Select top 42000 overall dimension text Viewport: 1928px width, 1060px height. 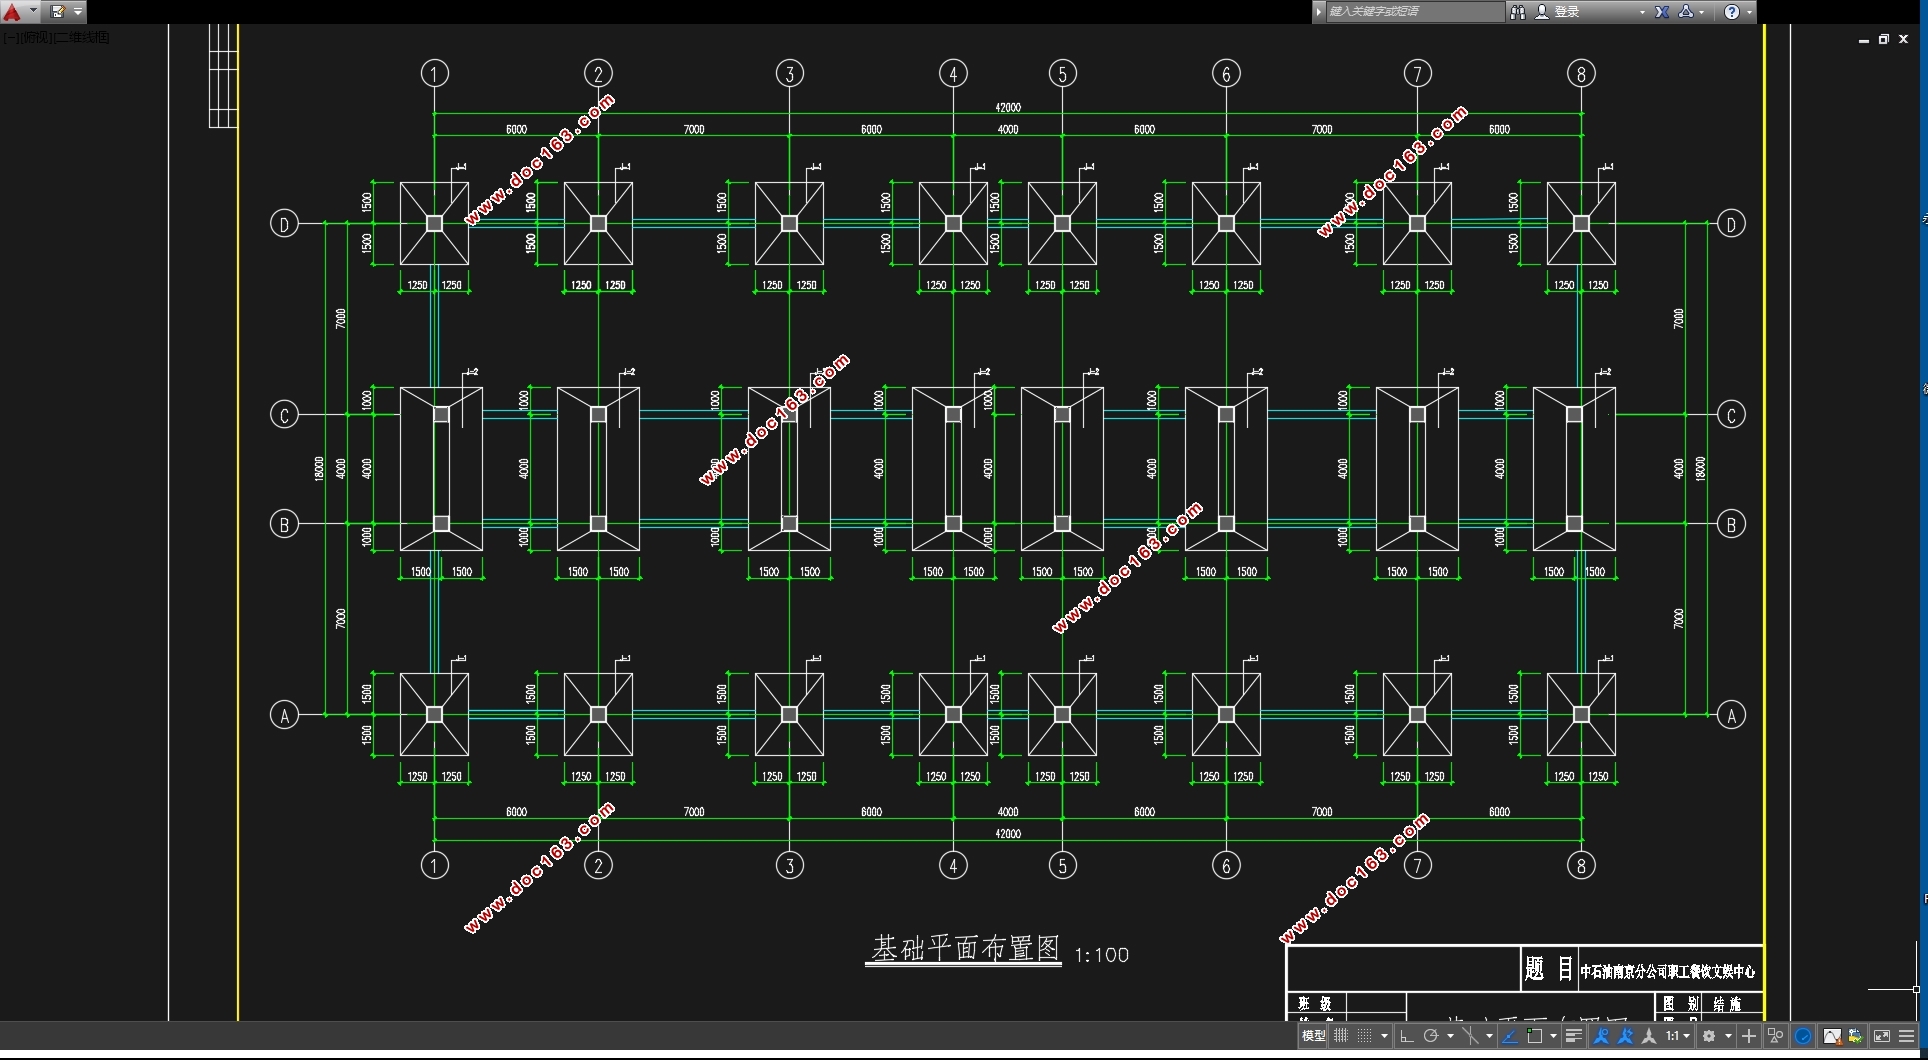point(1008,107)
